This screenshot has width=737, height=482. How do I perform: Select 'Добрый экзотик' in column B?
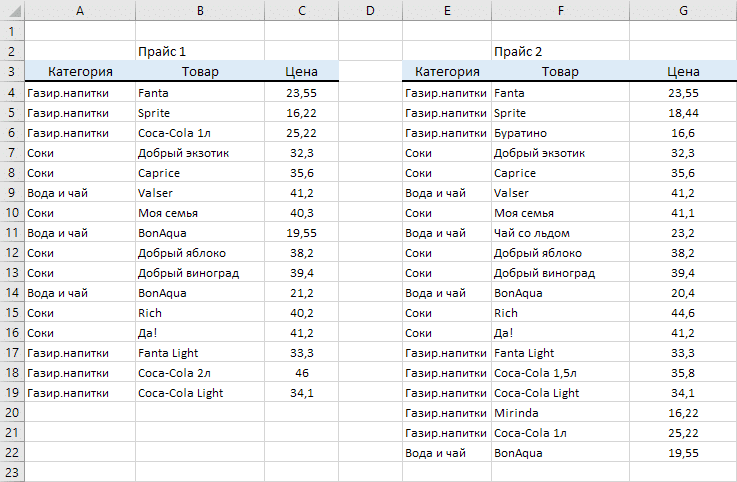coord(200,153)
